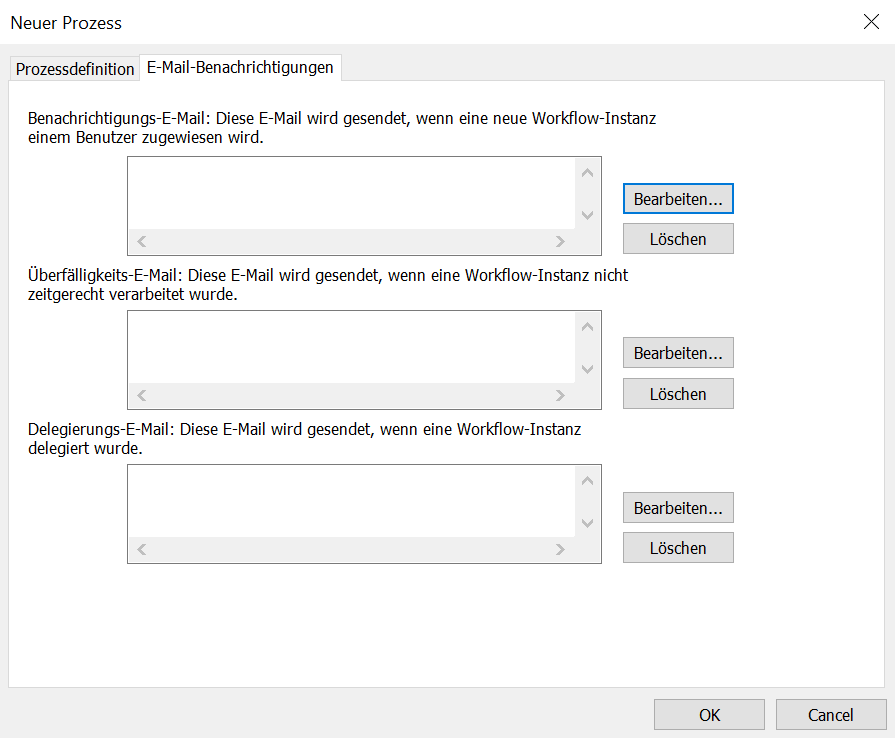Click scroll-up arrow in Benachrichtigungs-E-Mail box
The width and height of the screenshot is (895, 738).
pyautogui.click(x=587, y=172)
